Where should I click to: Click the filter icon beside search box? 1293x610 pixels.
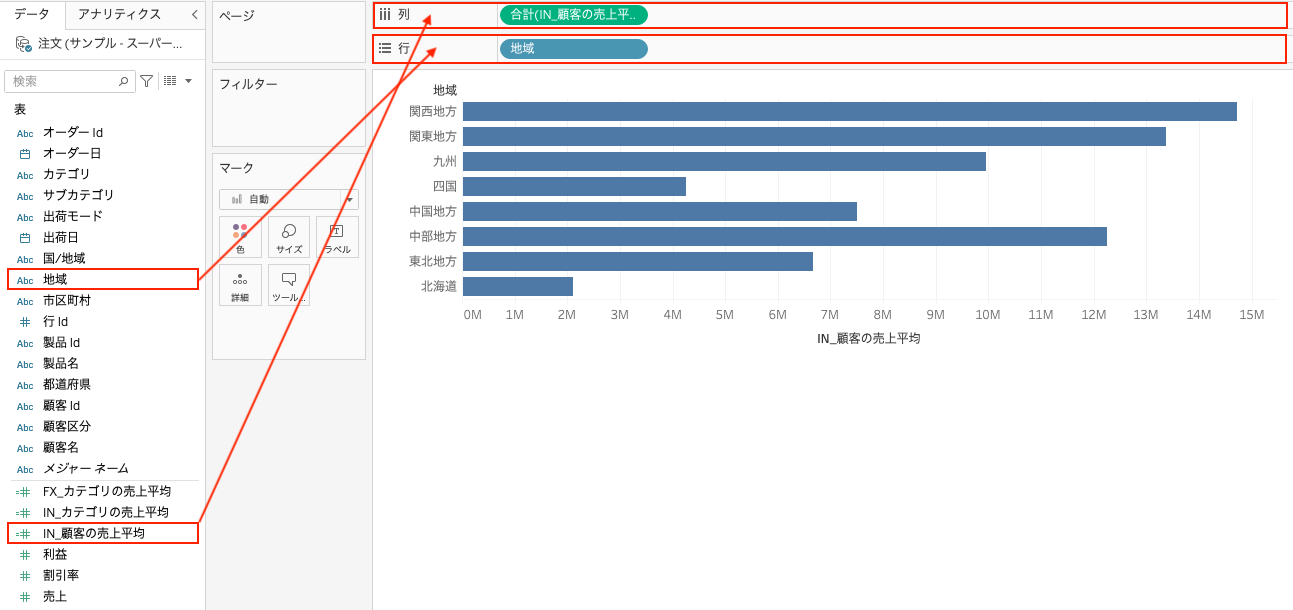(x=147, y=81)
